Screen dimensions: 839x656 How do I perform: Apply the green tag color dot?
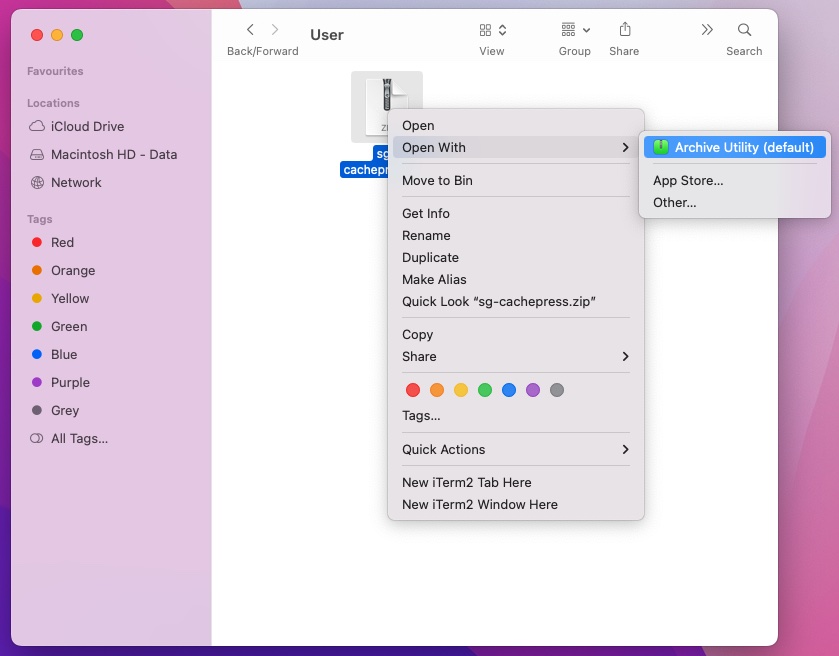point(485,390)
